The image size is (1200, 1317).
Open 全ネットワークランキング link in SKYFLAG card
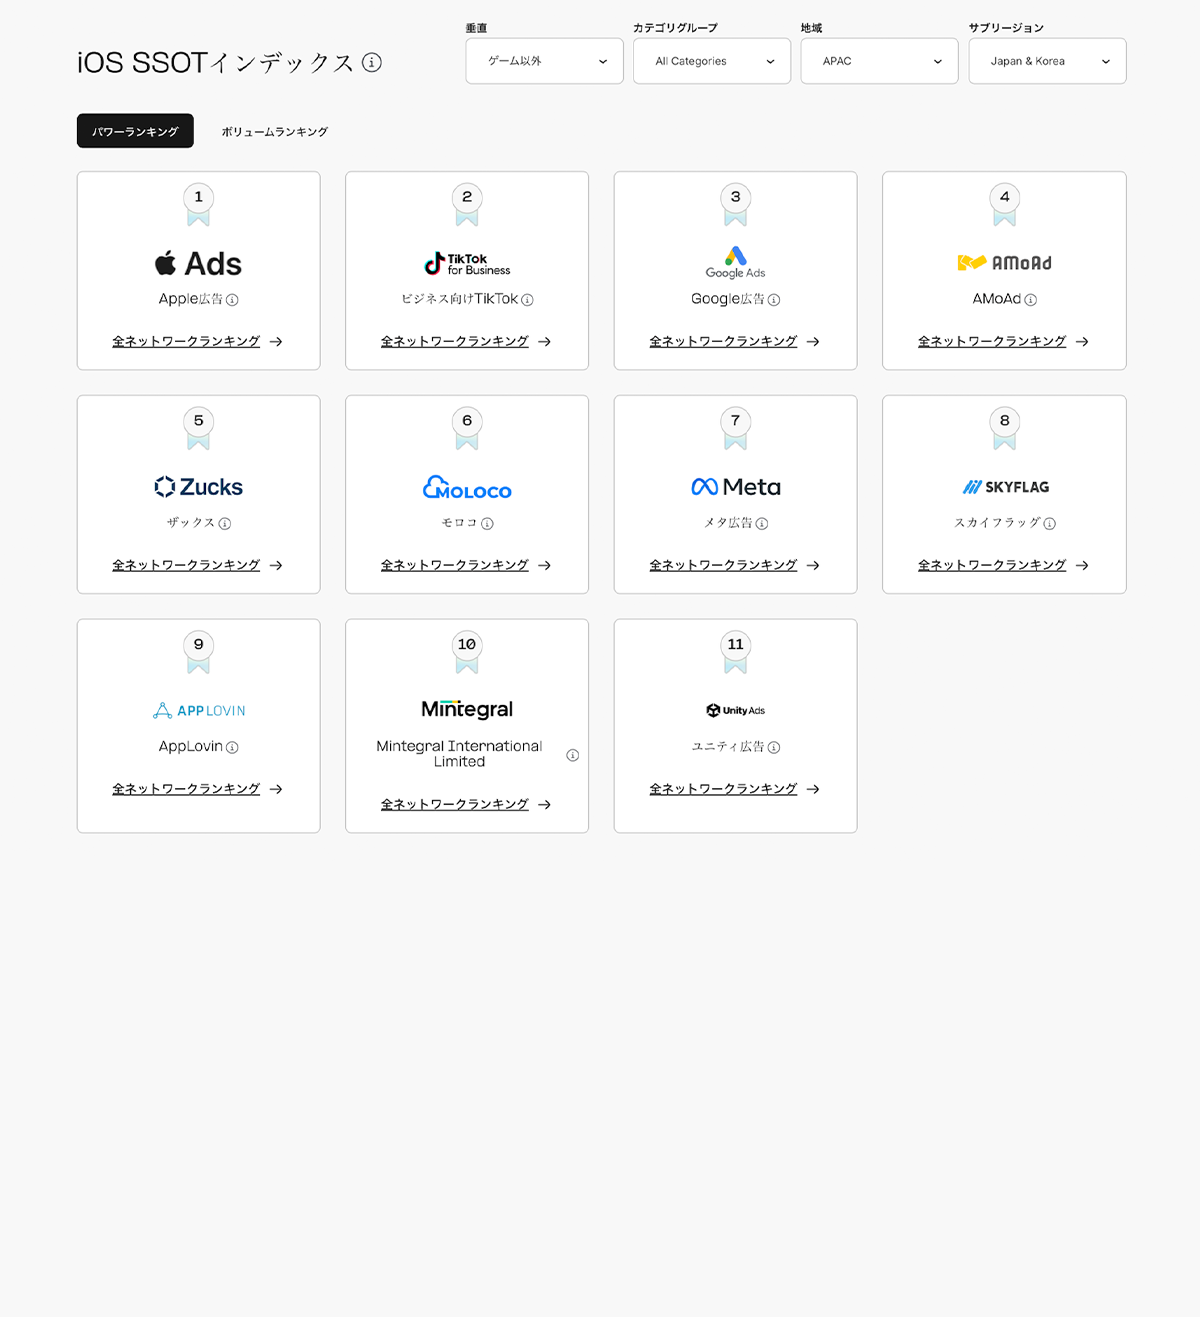(992, 566)
